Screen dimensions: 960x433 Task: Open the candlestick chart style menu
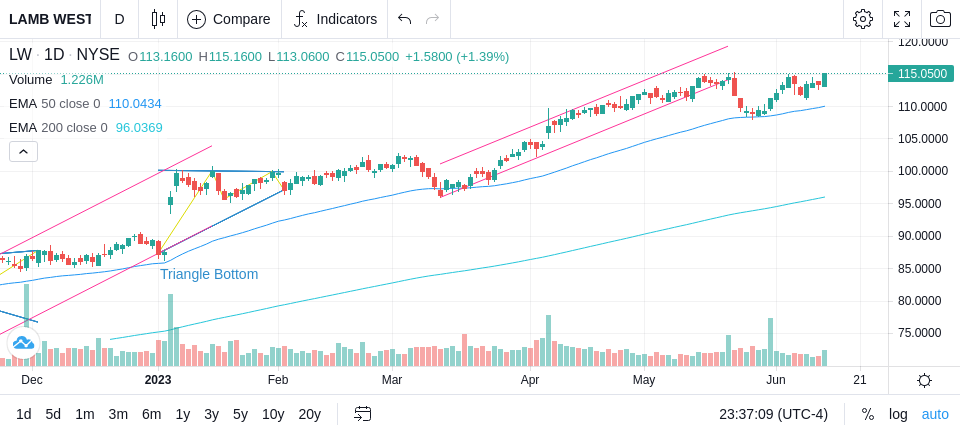(158, 19)
